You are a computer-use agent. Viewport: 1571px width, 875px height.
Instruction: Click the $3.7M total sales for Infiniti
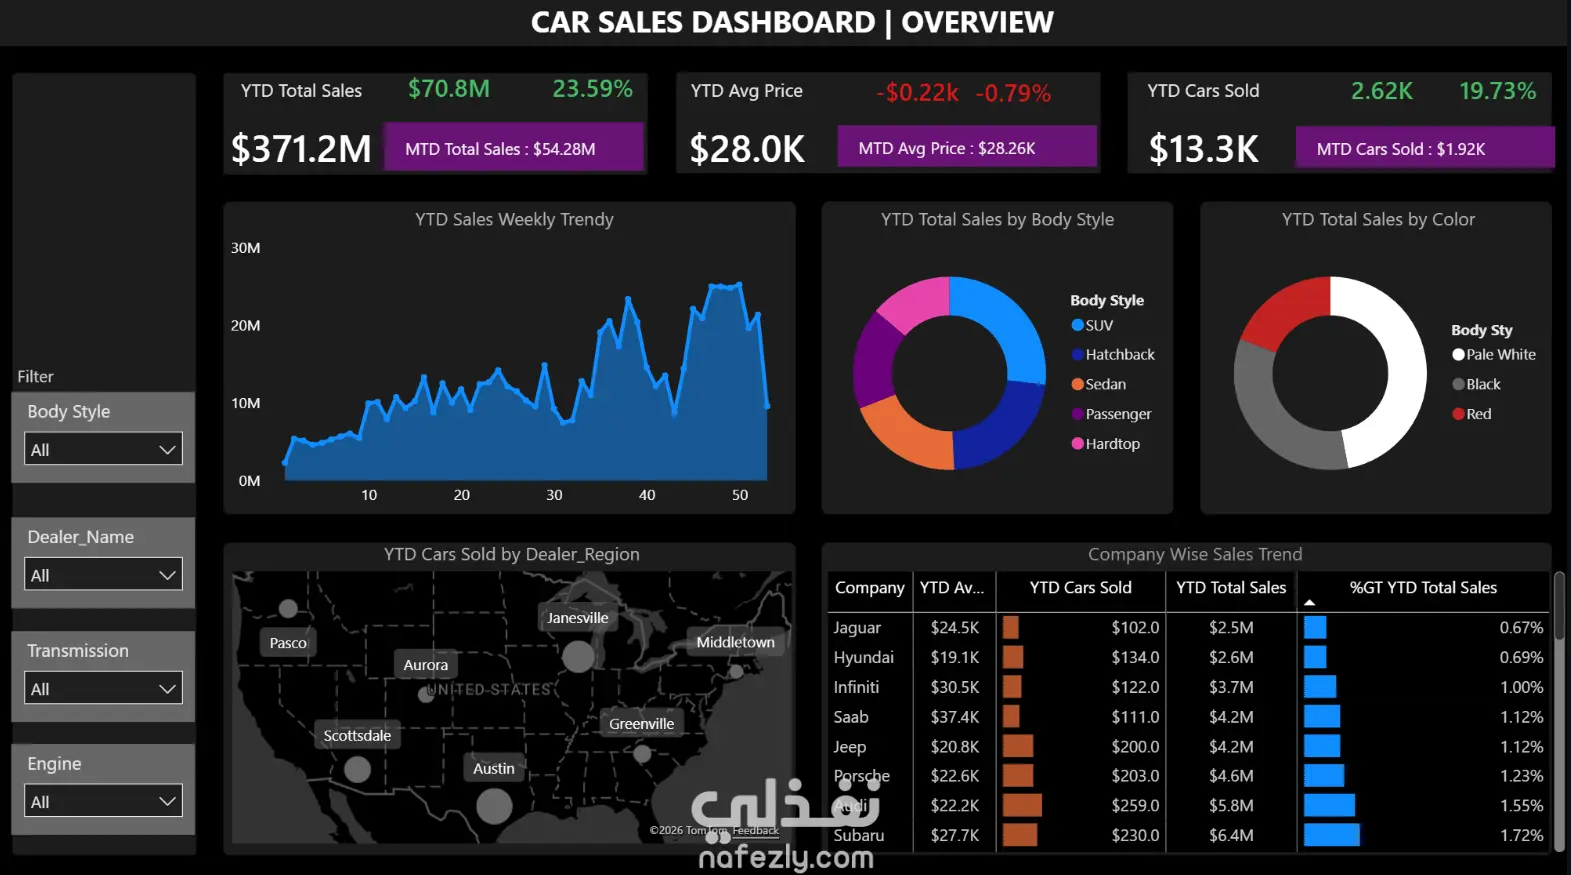tap(1231, 688)
